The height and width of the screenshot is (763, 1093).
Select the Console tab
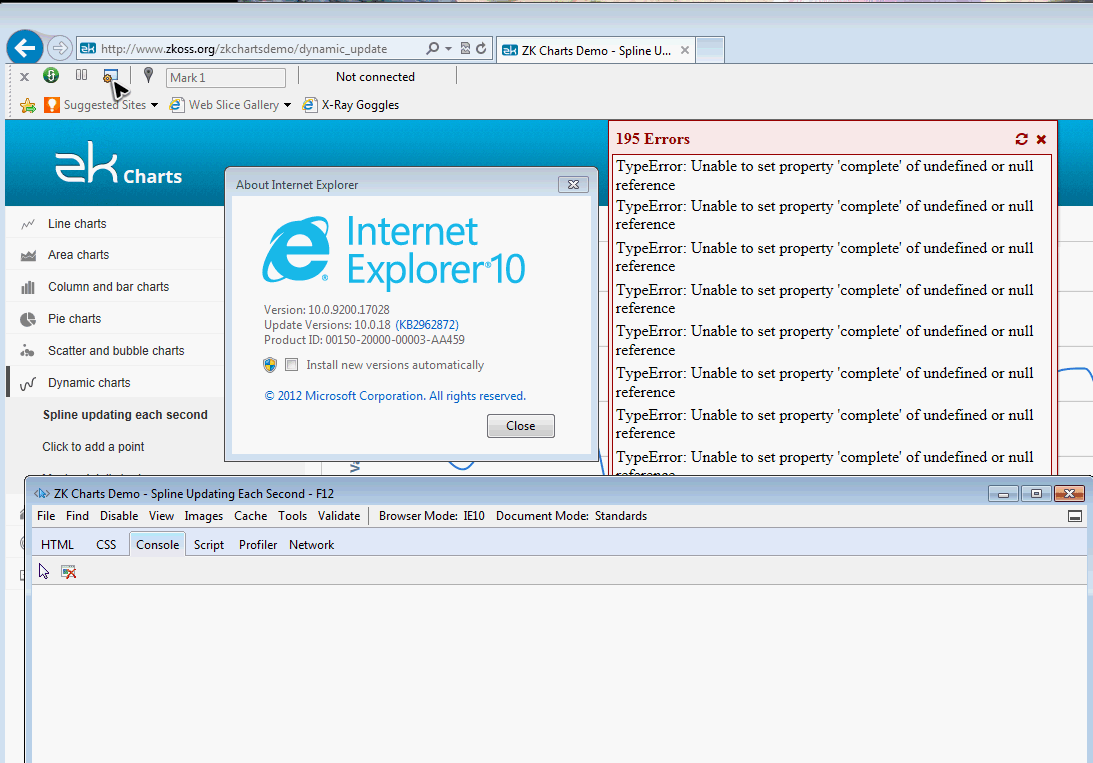158,545
